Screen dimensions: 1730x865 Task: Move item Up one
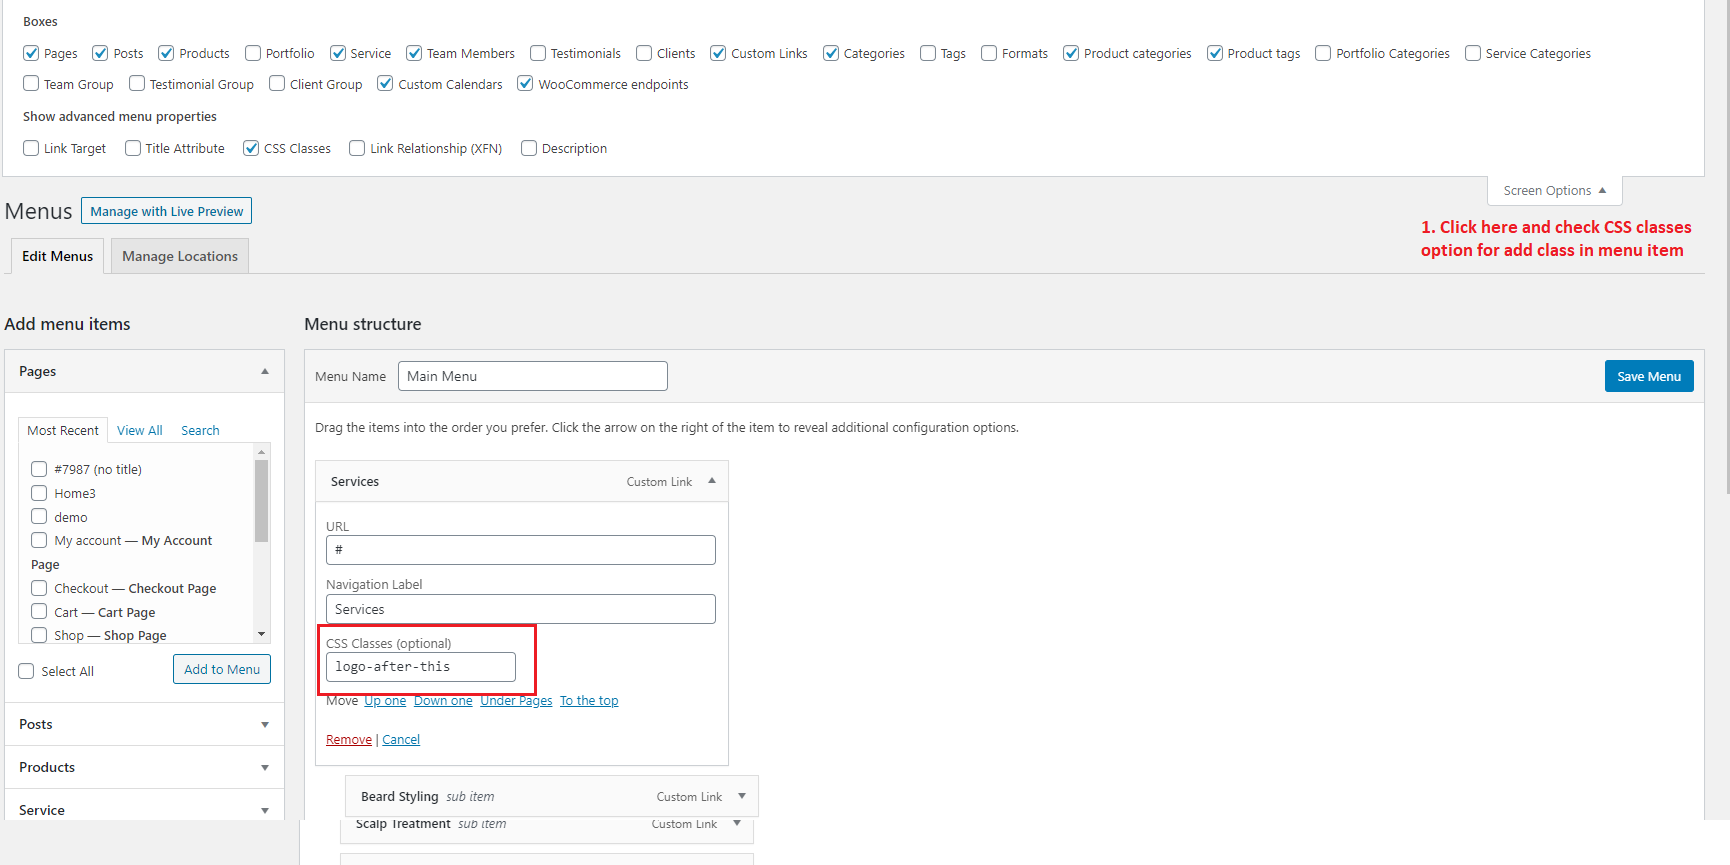pos(385,701)
